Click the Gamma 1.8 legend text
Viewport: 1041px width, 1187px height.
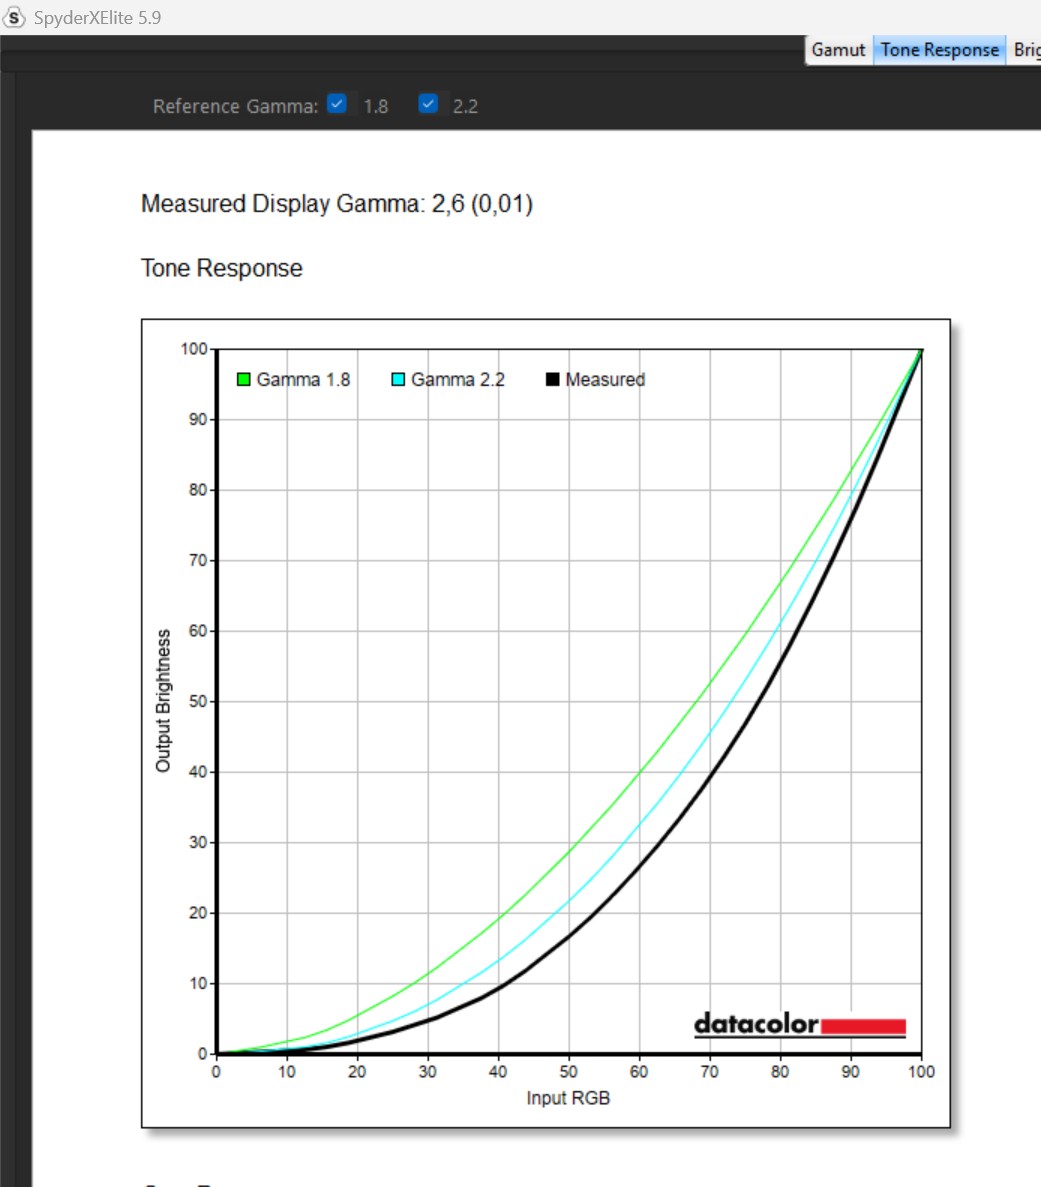303,380
